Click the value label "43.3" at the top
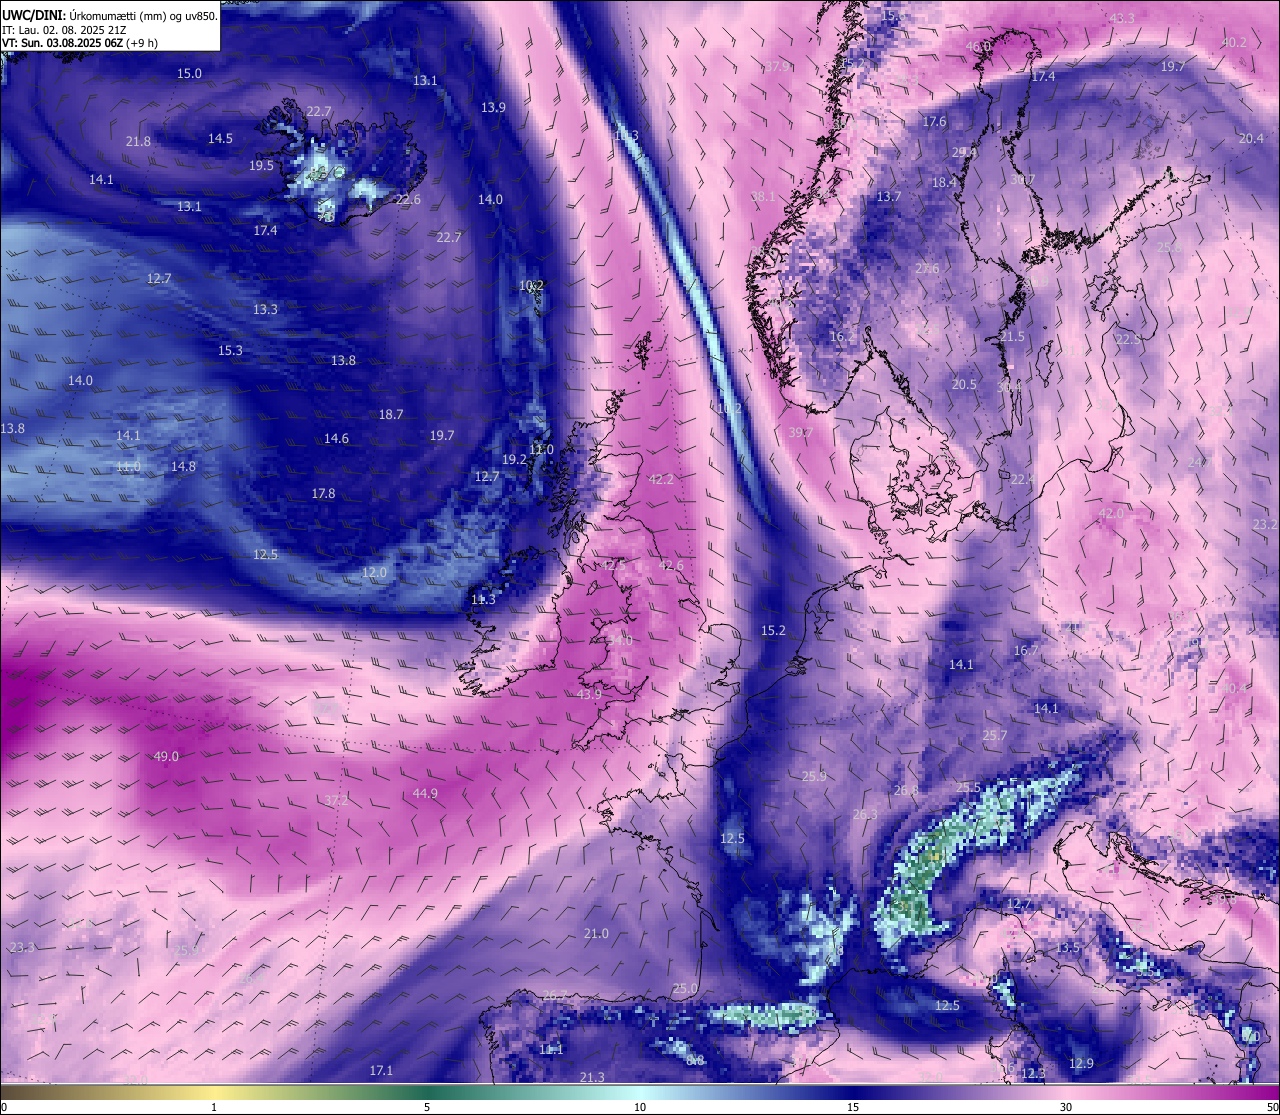Screen dimensions: 1280x1115 point(1122,19)
